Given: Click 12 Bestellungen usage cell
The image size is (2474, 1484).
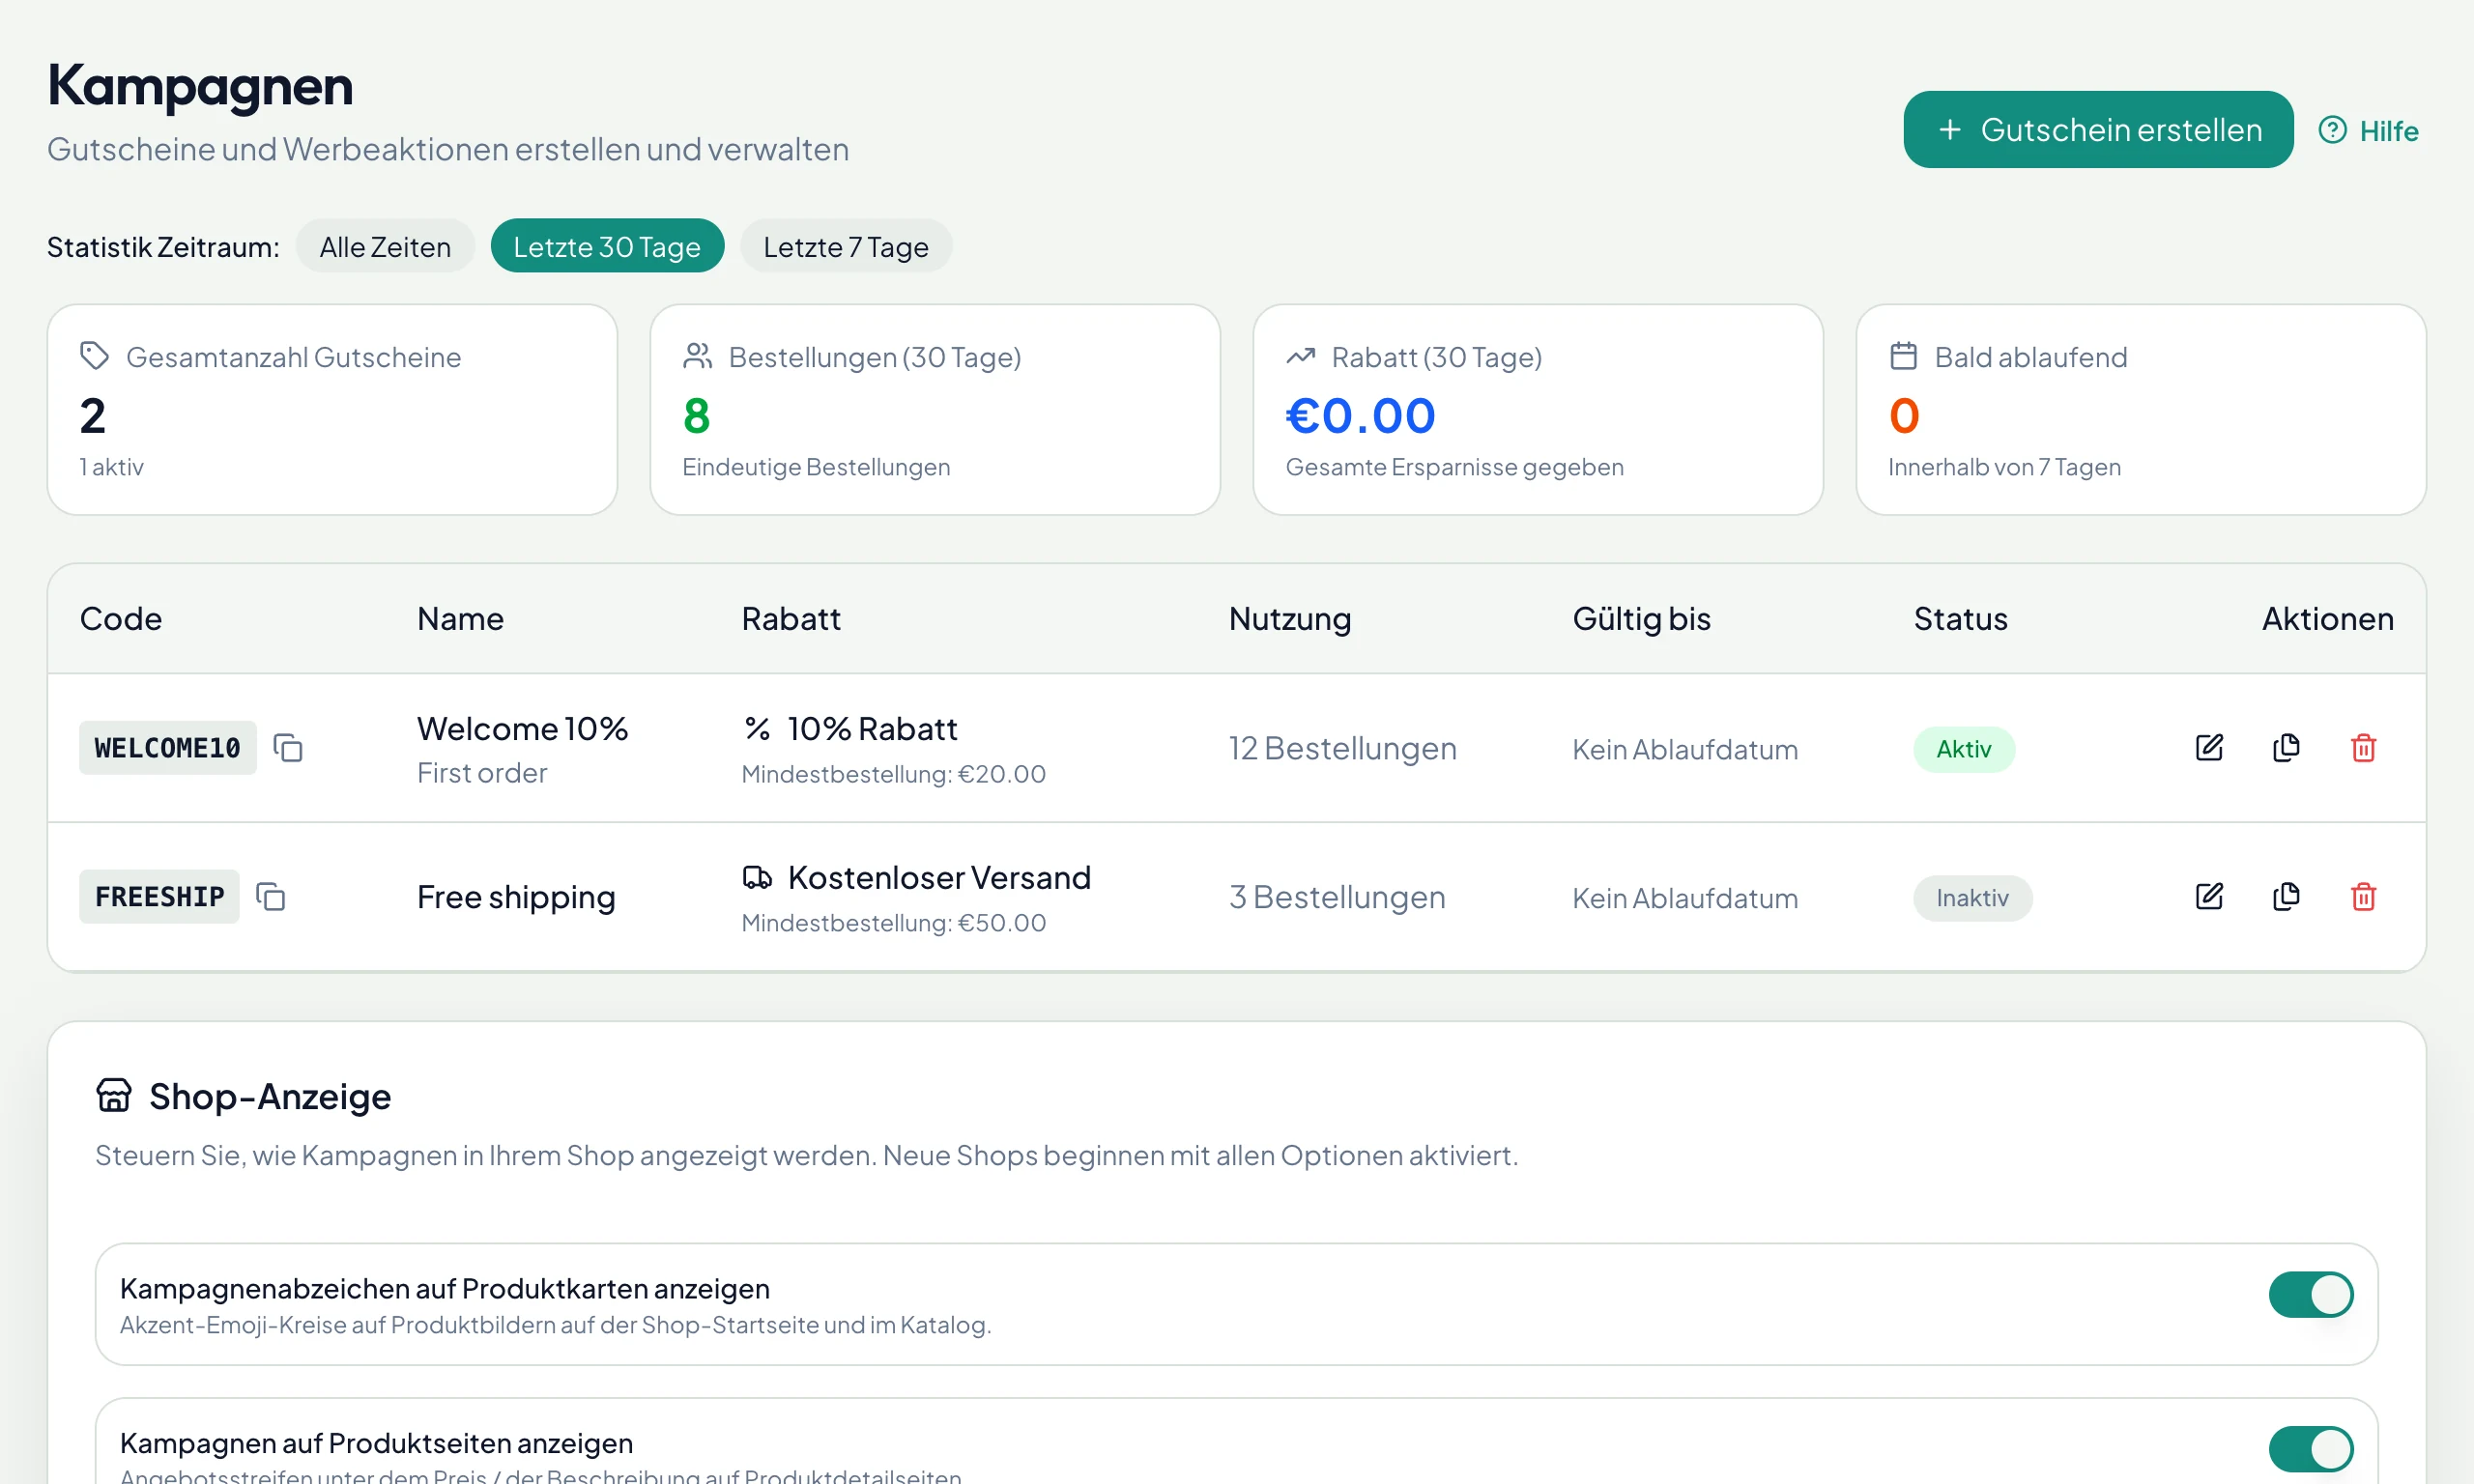Looking at the screenshot, I should click(1342, 748).
